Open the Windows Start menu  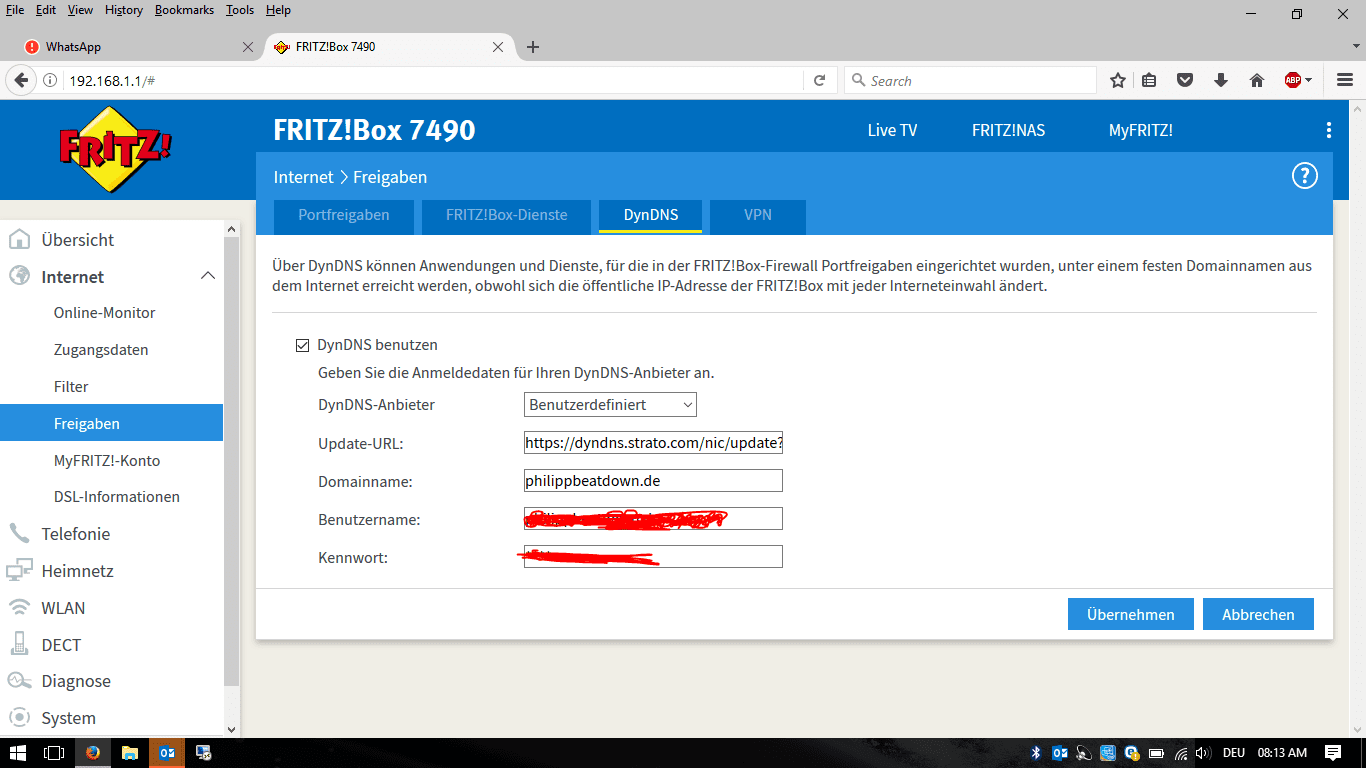click(19, 753)
